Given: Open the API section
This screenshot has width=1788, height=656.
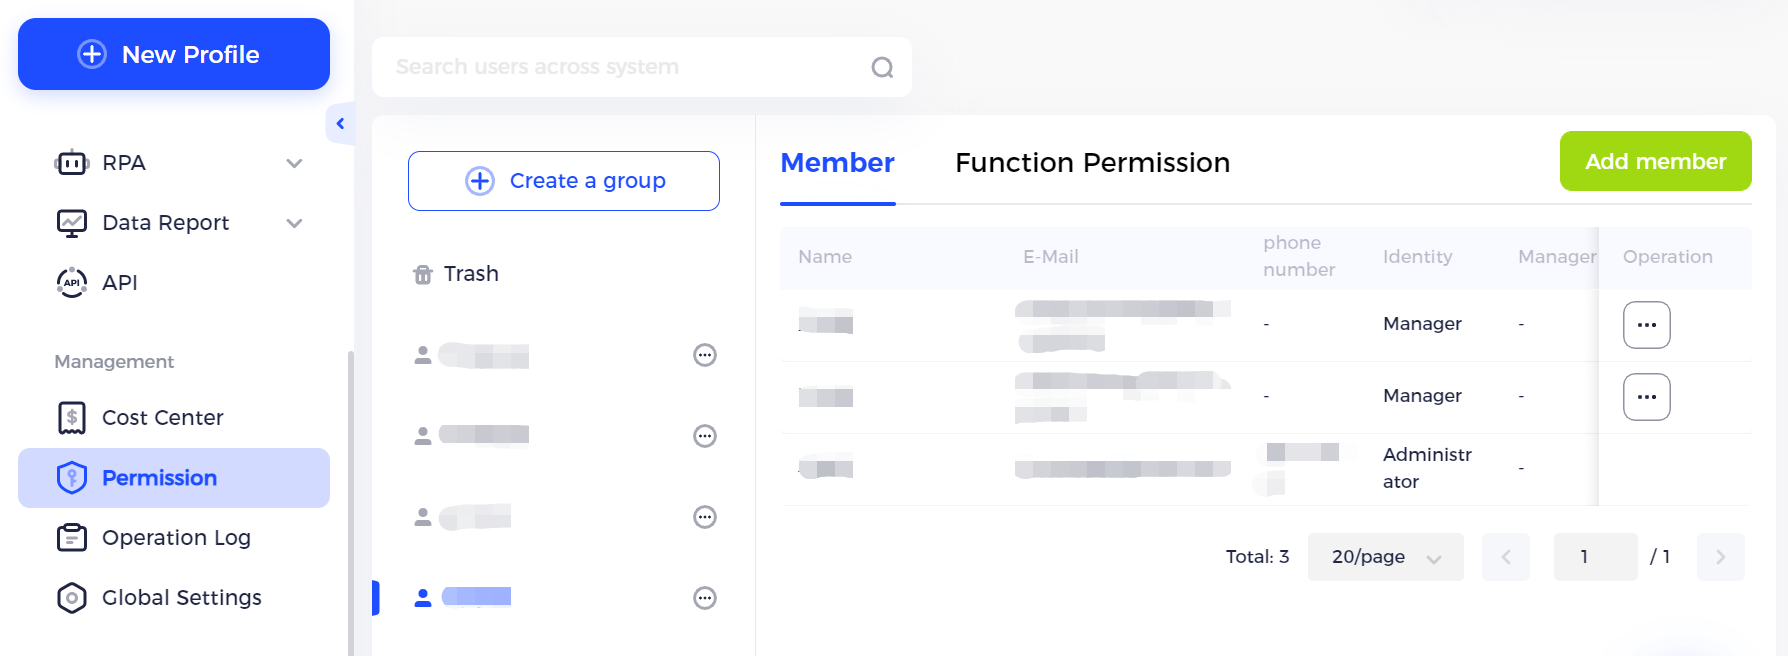Looking at the screenshot, I should 119,283.
